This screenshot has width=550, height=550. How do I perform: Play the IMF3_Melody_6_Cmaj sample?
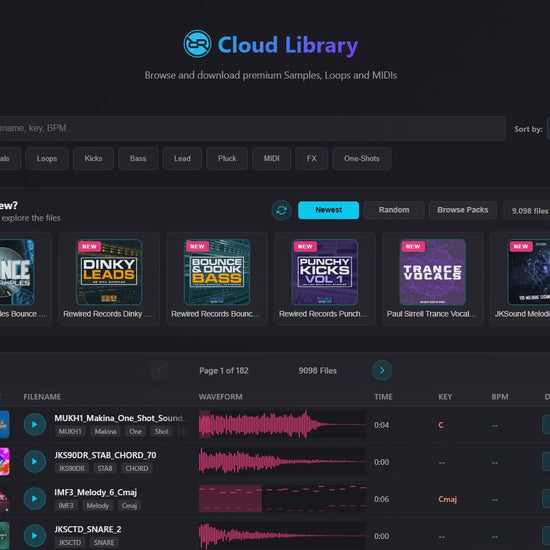[35, 498]
